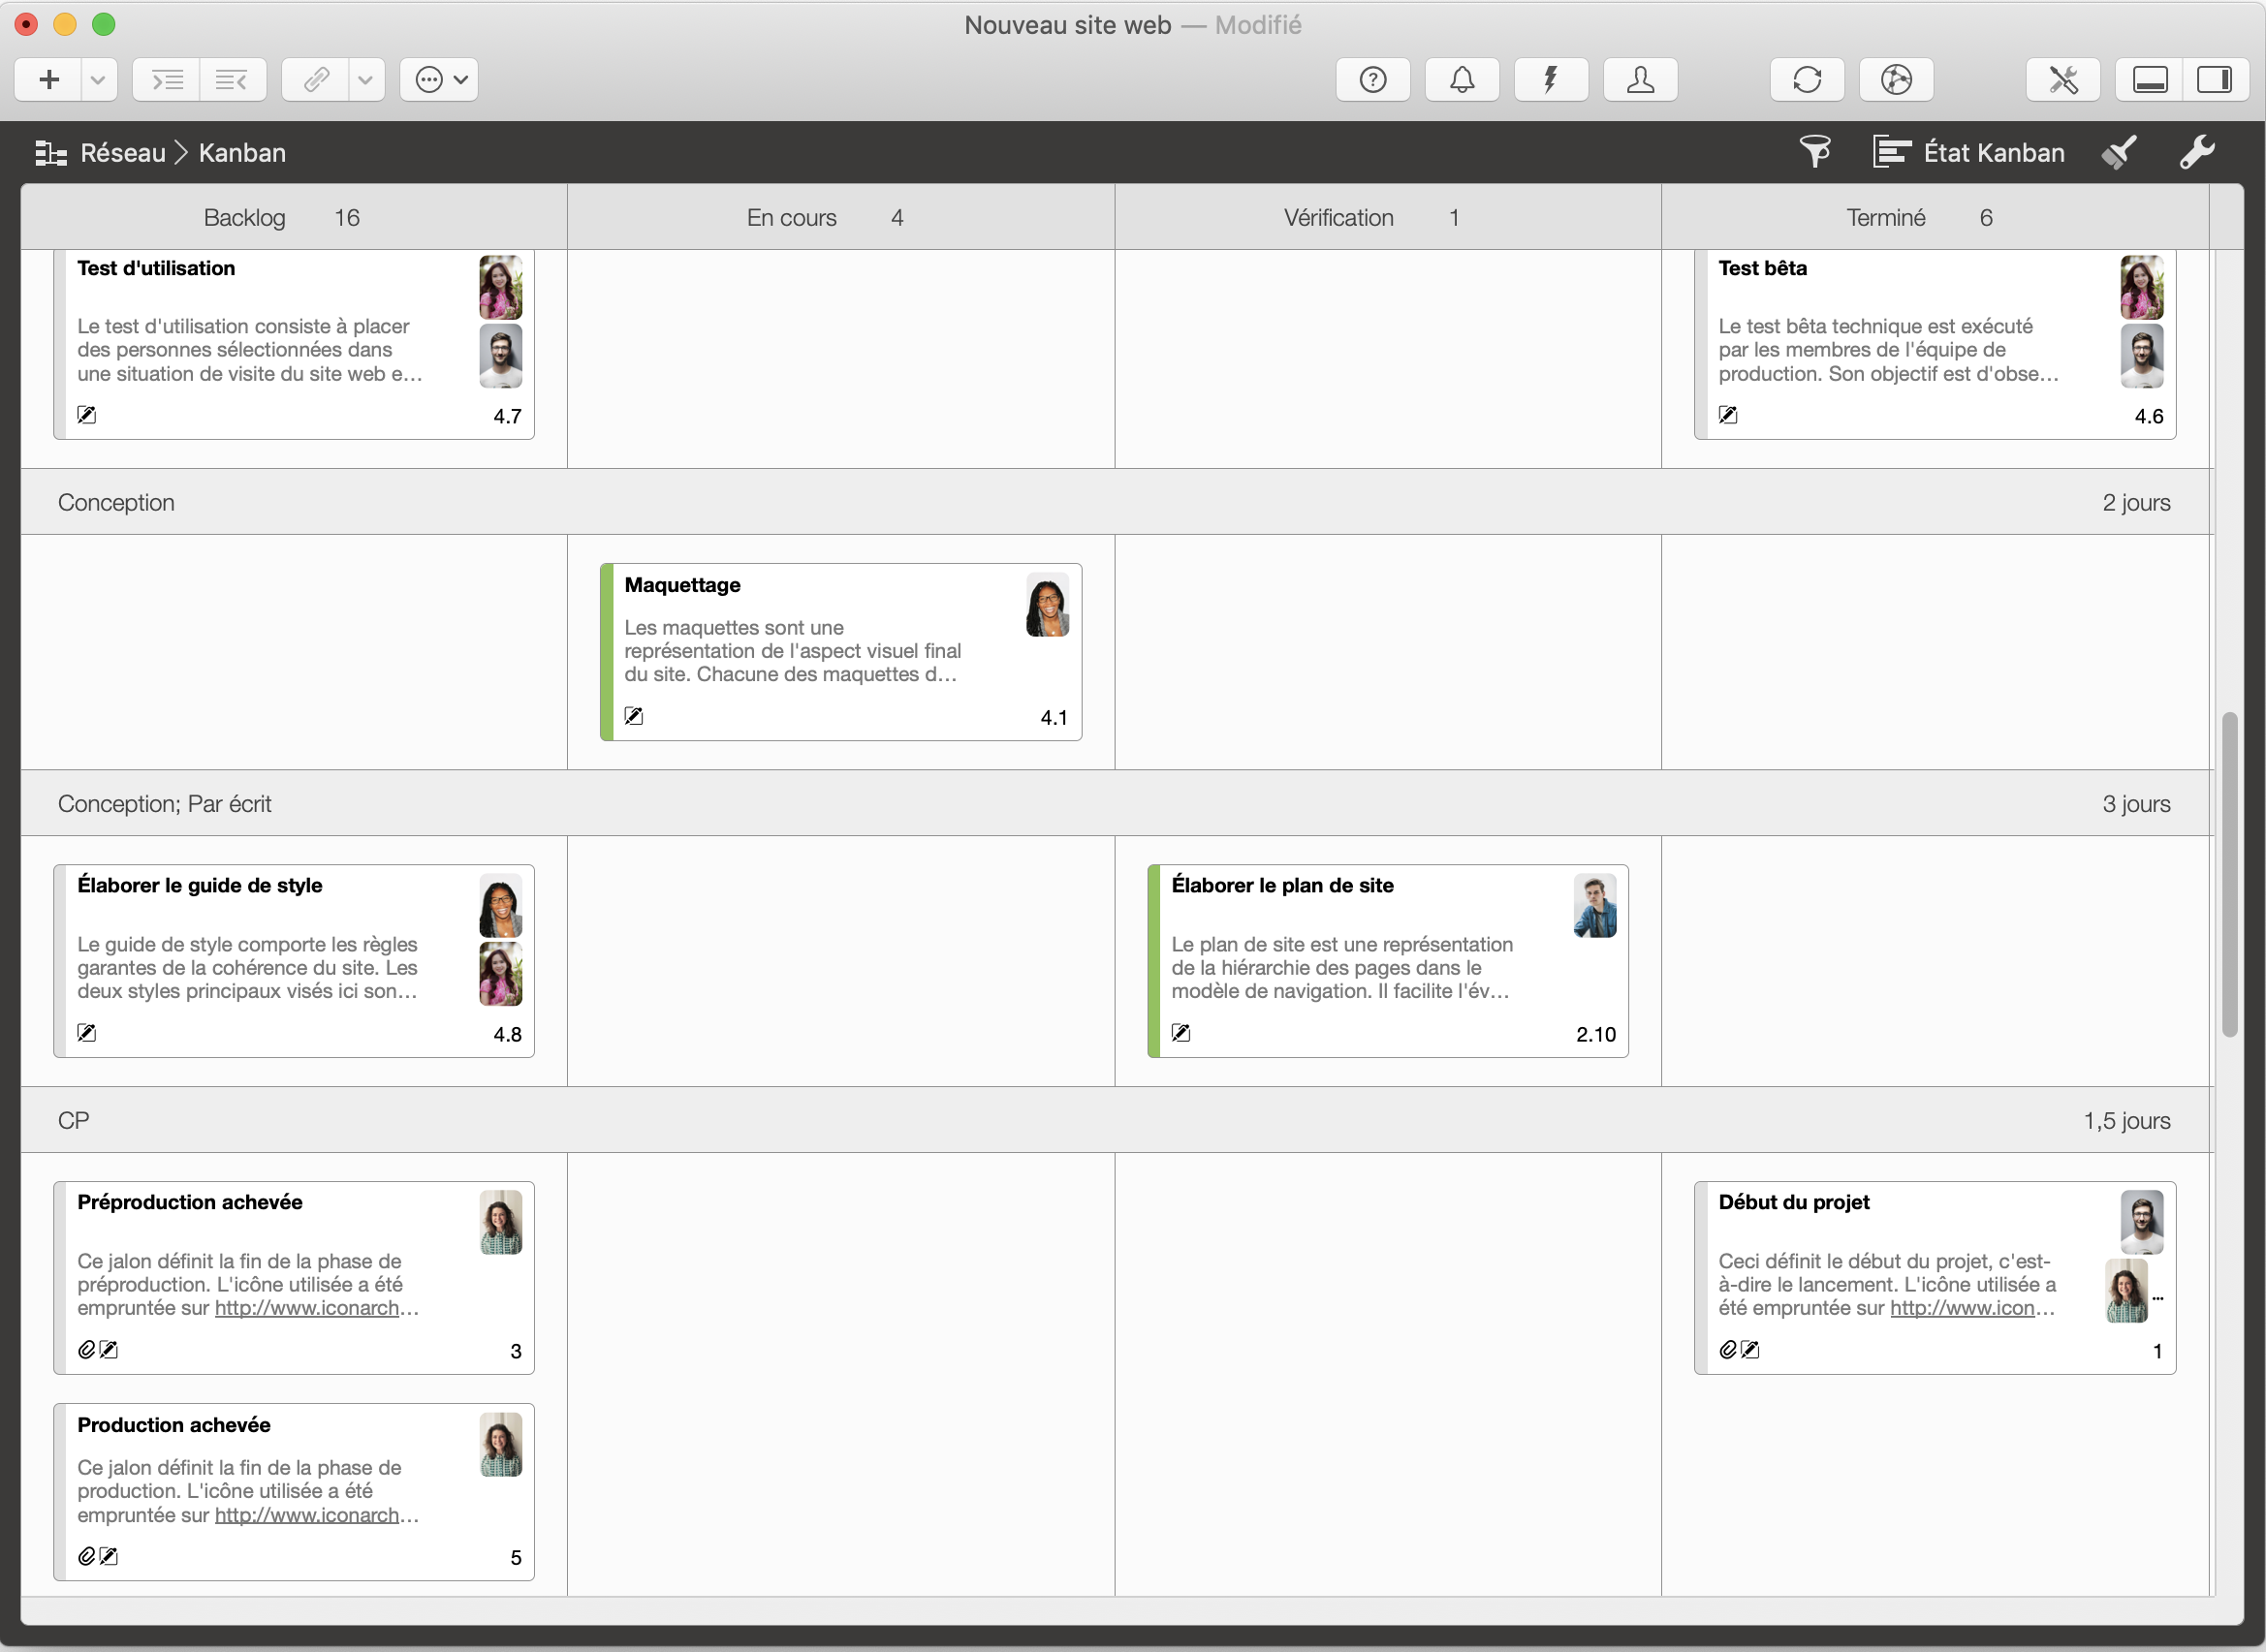The height and width of the screenshot is (1652, 2266).
Task: Toggle the right sidebar panel
Action: point(2214,80)
